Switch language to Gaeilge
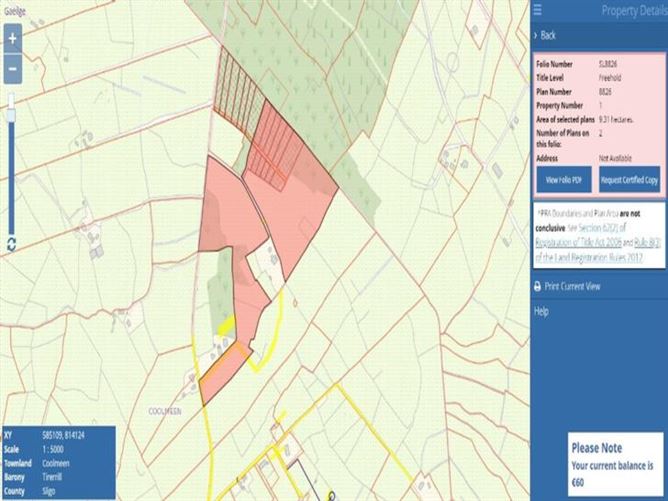This screenshot has height=501, width=668. click(x=15, y=11)
